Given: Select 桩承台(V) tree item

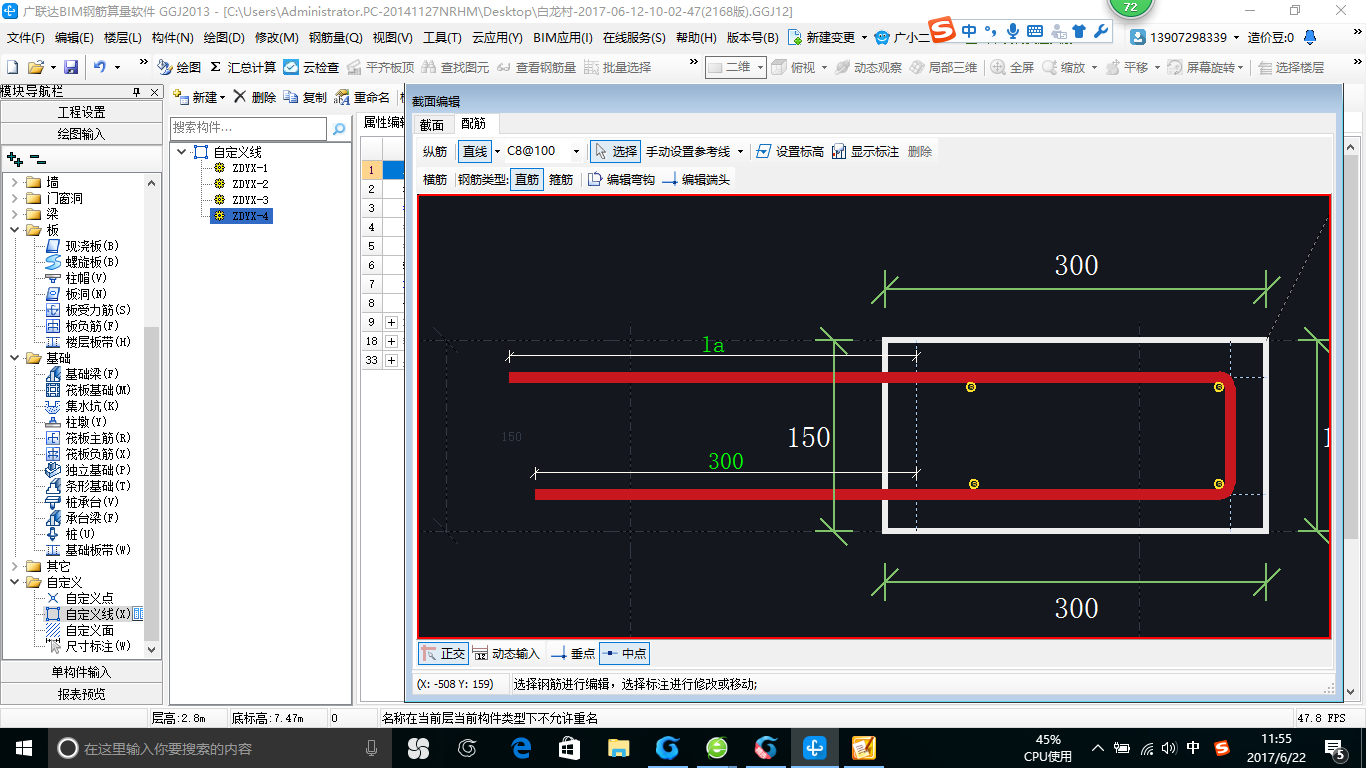Looking at the screenshot, I should coord(83,502).
